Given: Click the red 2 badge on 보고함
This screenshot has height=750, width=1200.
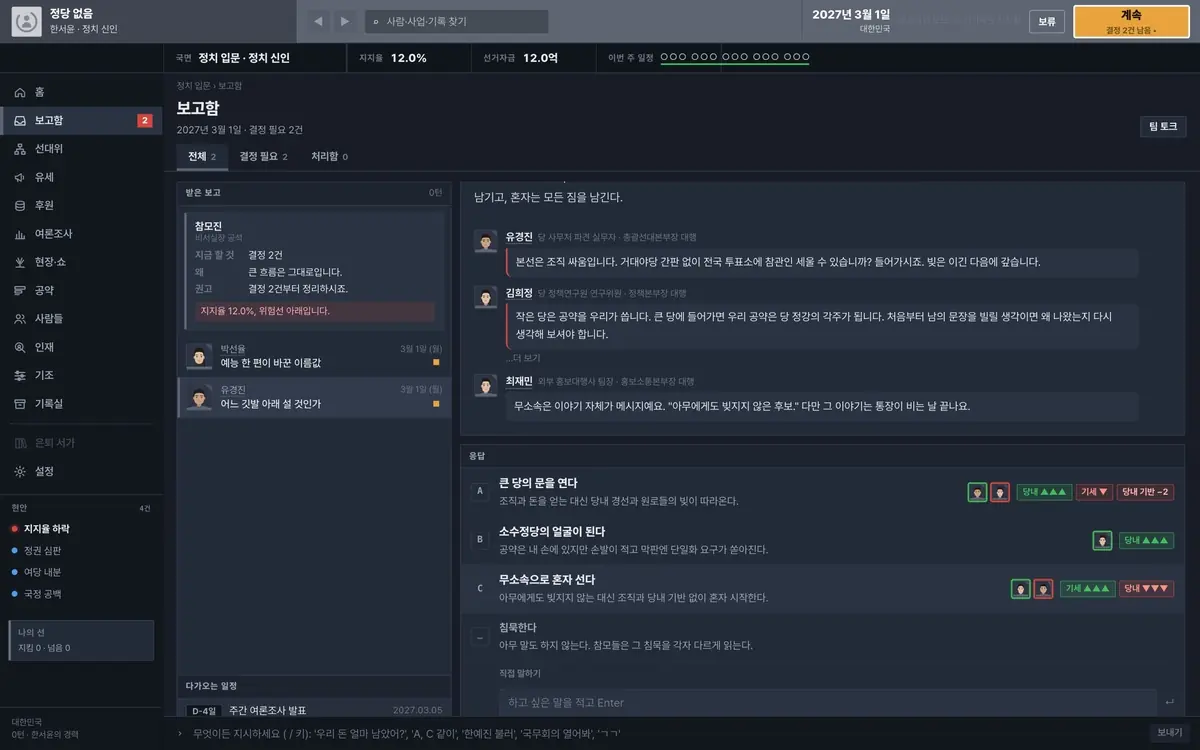Looking at the screenshot, I should [x=145, y=121].
